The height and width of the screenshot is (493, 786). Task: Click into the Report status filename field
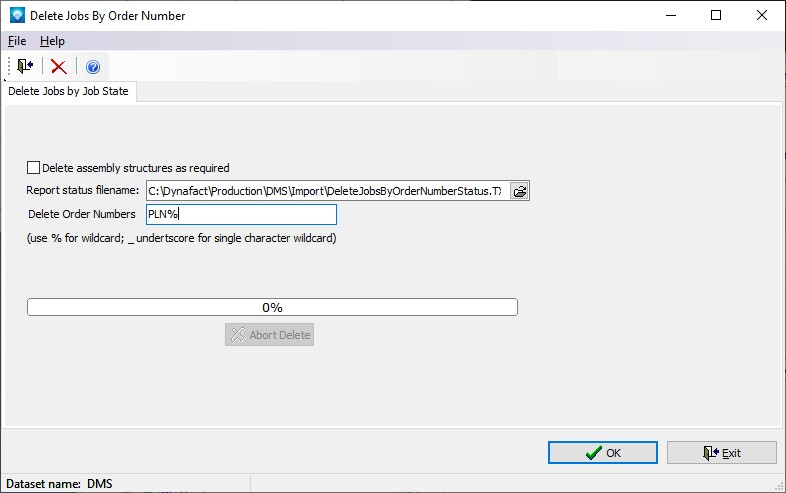pos(325,191)
